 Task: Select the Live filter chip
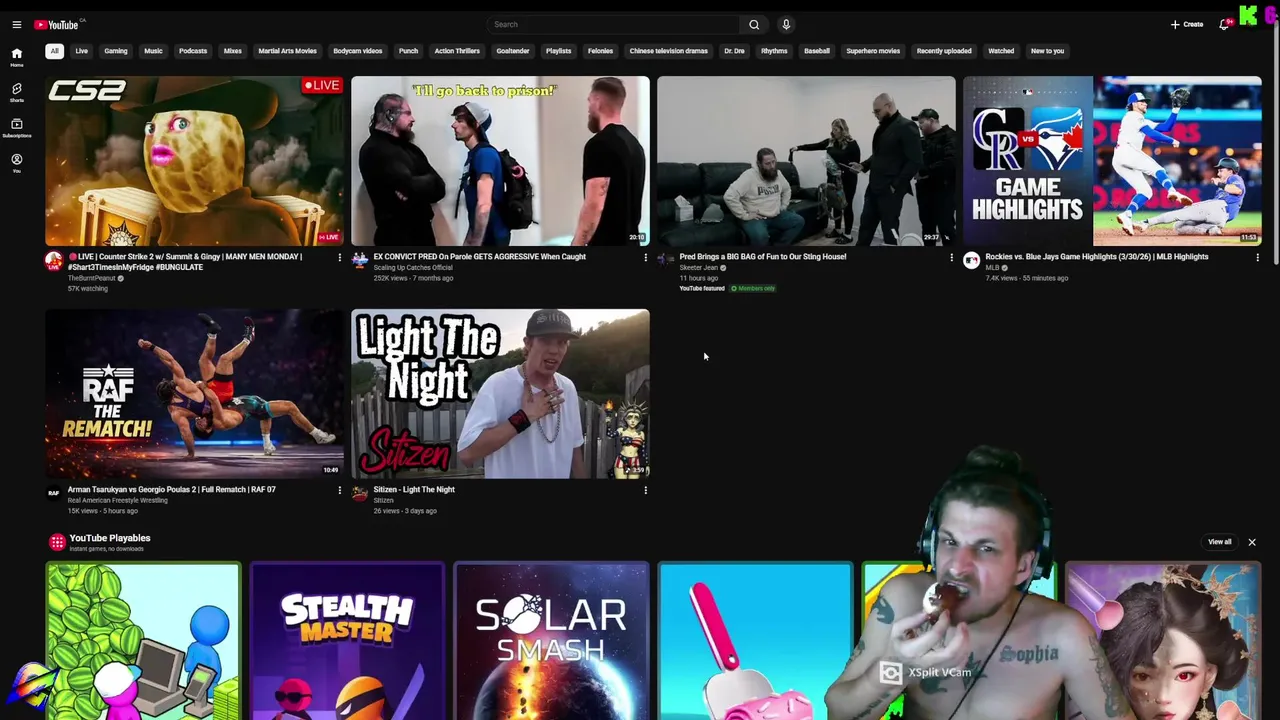(81, 51)
